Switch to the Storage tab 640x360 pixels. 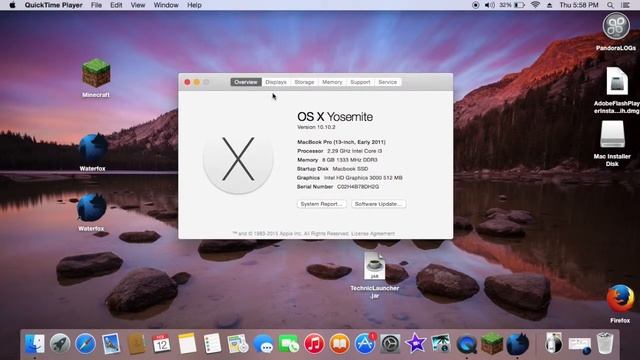[x=304, y=82]
